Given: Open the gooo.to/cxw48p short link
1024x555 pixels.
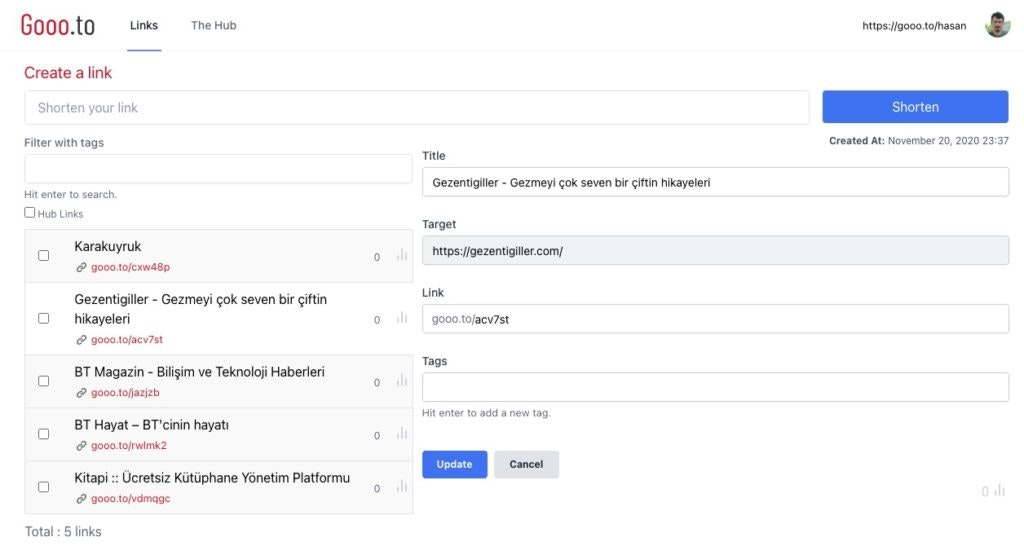Looking at the screenshot, I should tap(130, 267).
